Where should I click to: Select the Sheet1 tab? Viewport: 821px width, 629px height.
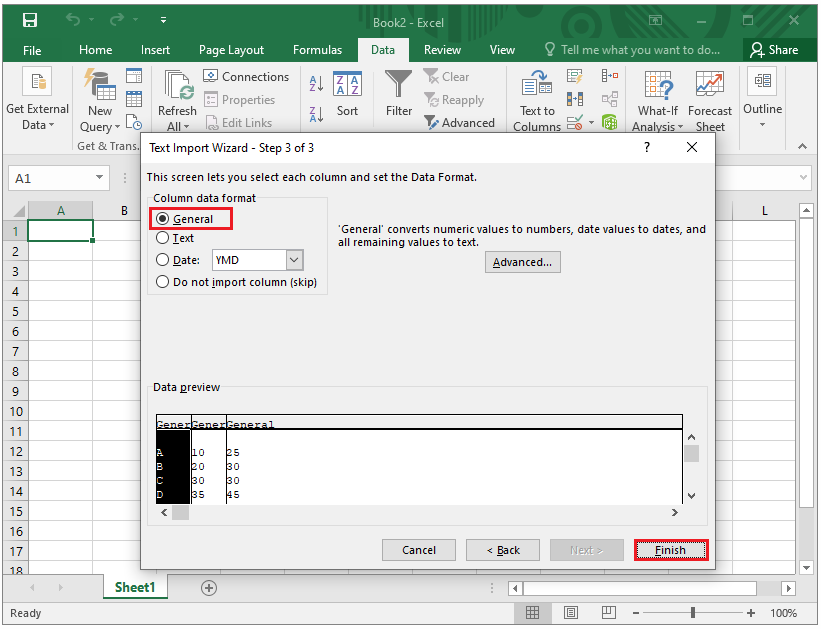[134, 588]
